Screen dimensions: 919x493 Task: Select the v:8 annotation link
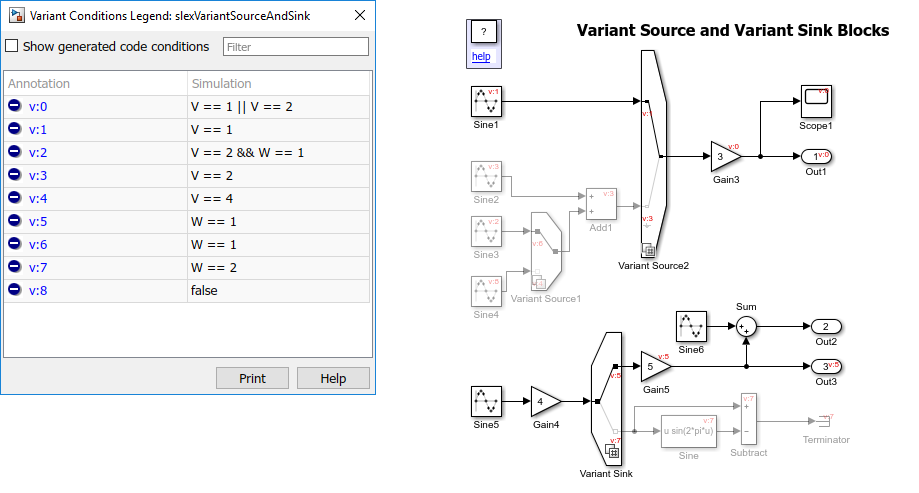[38, 290]
